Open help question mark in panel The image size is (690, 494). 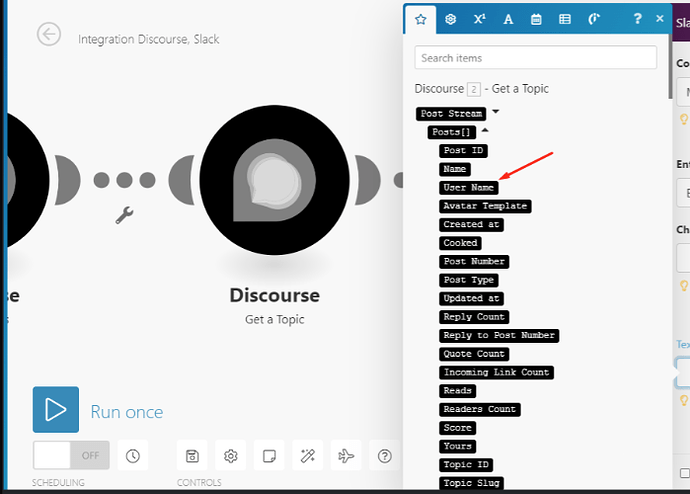pyautogui.click(x=637, y=18)
